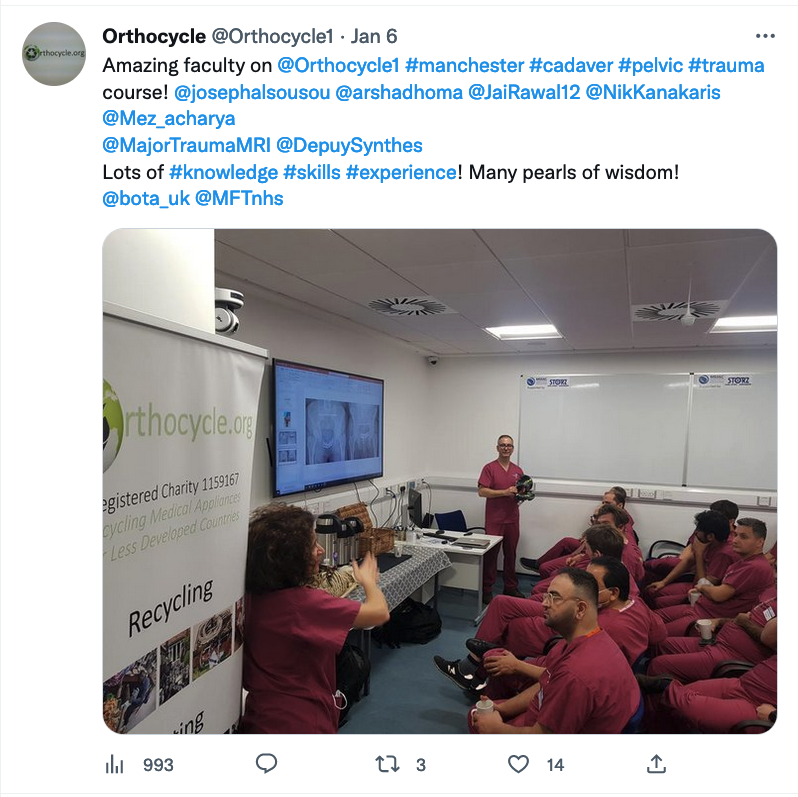Open the #manchester hashtag
The width and height of the screenshot is (798, 797).
coord(464,65)
